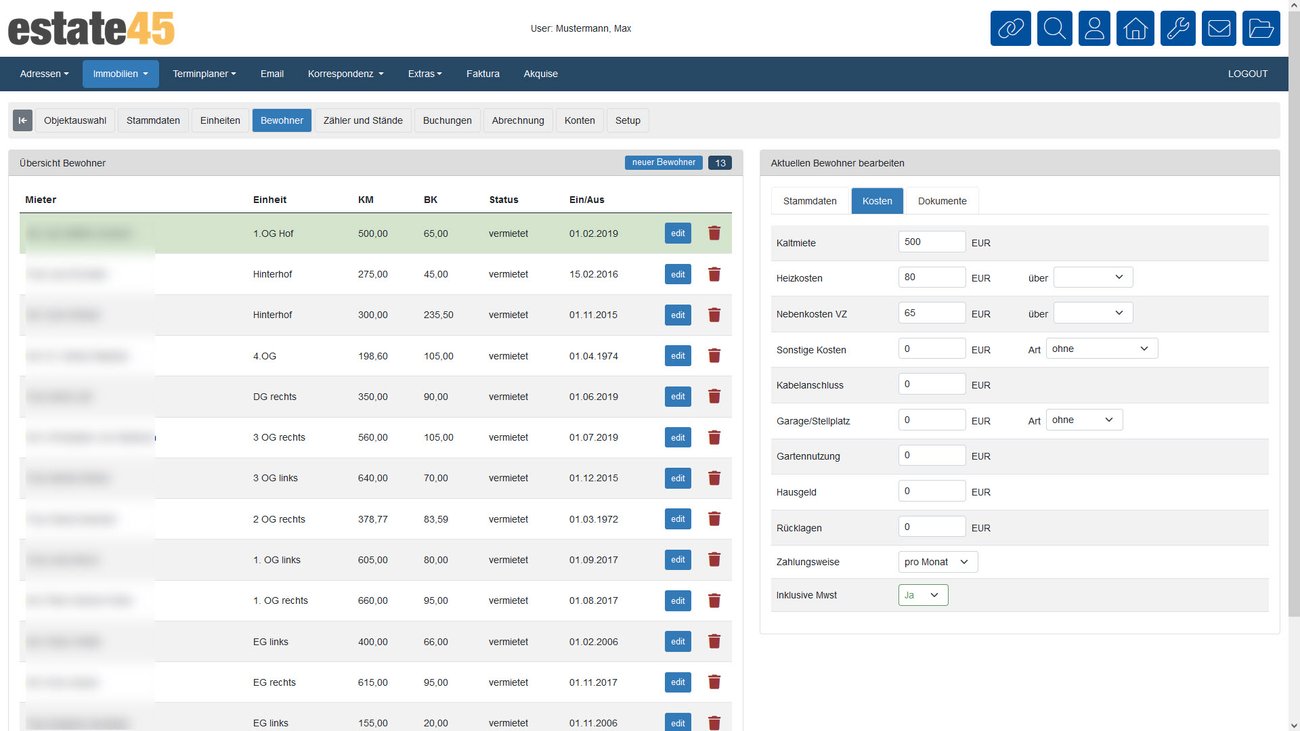This screenshot has width=1300, height=731.
Task: Open the Akquise menu item
Action: tap(541, 74)
